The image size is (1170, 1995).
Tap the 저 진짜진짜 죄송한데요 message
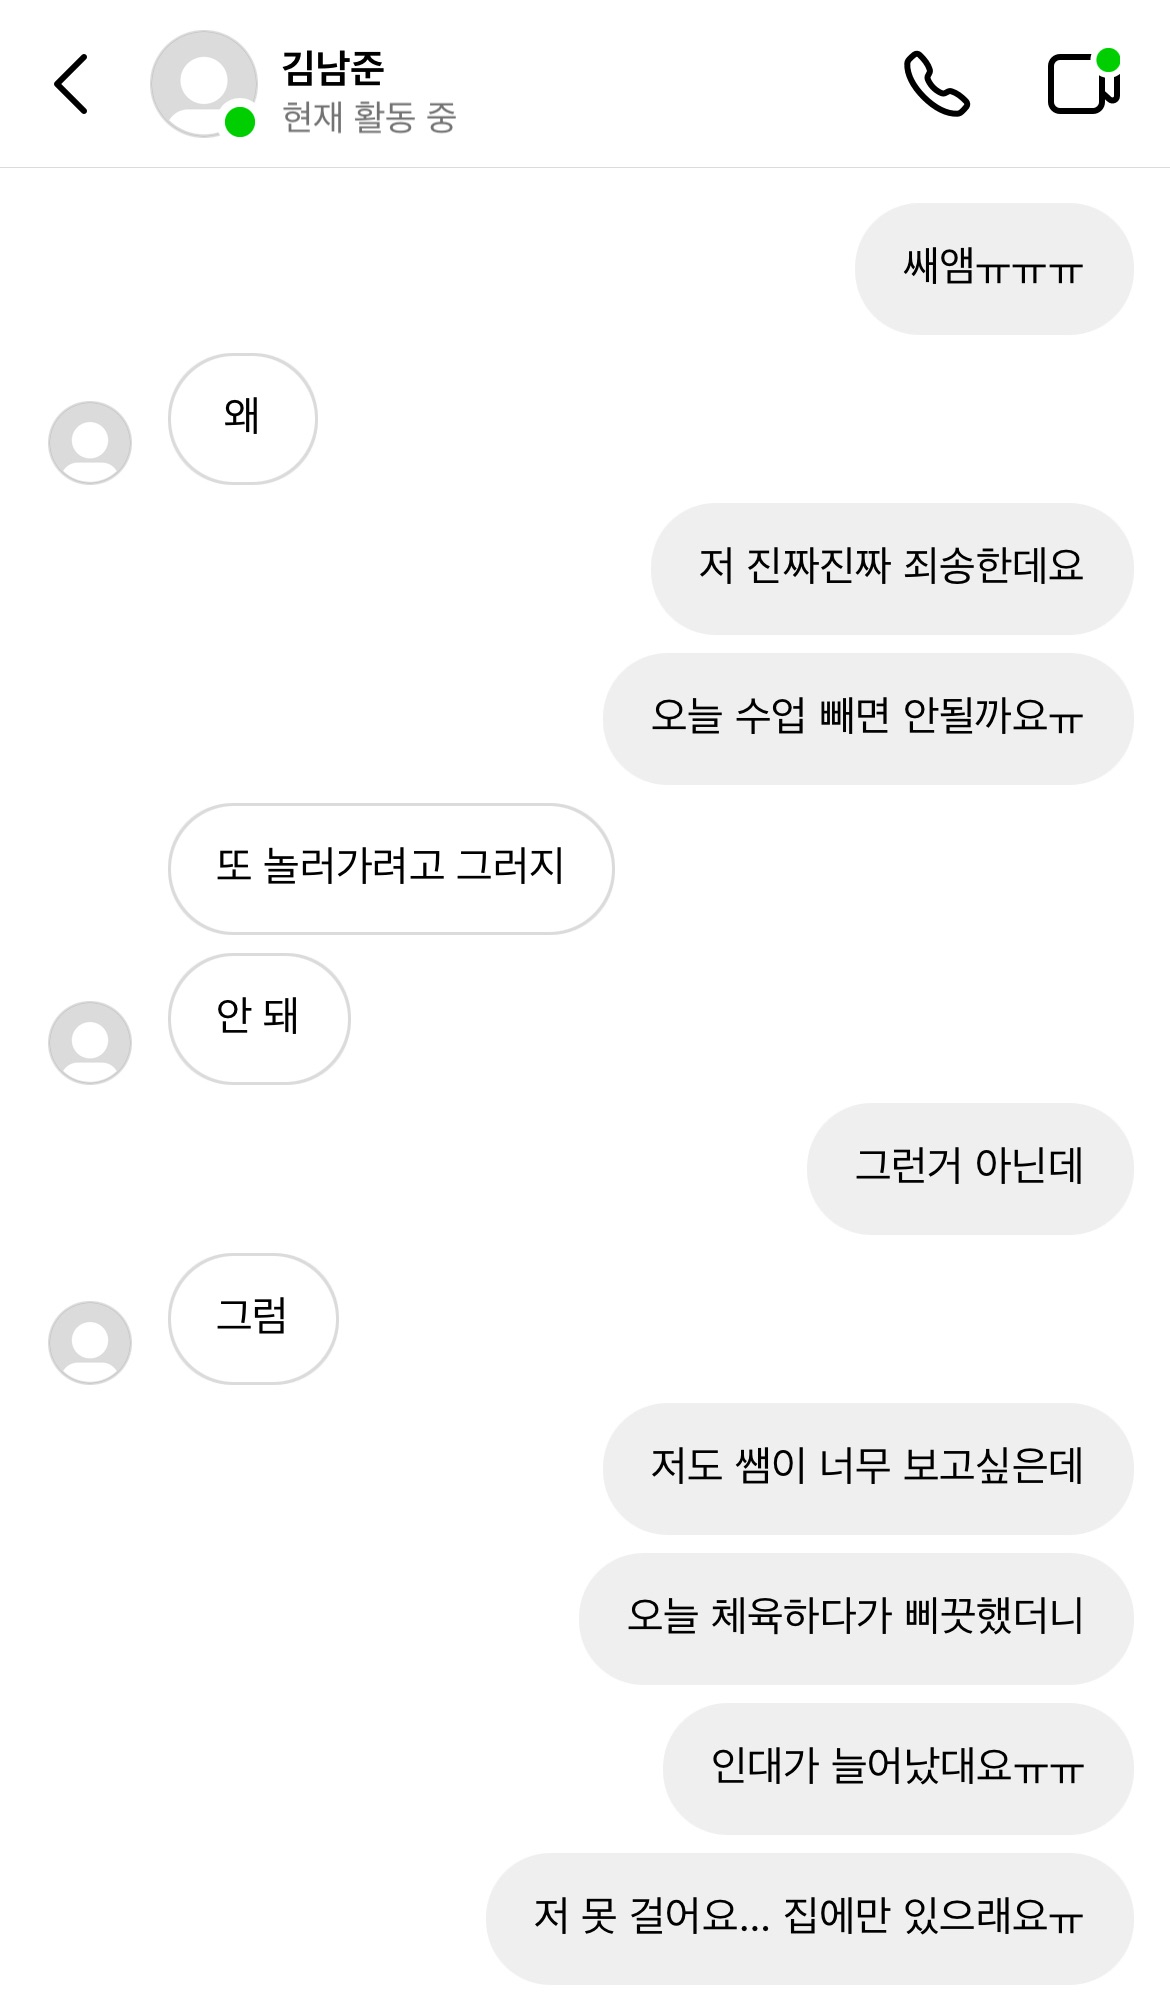tap(891, 568)
